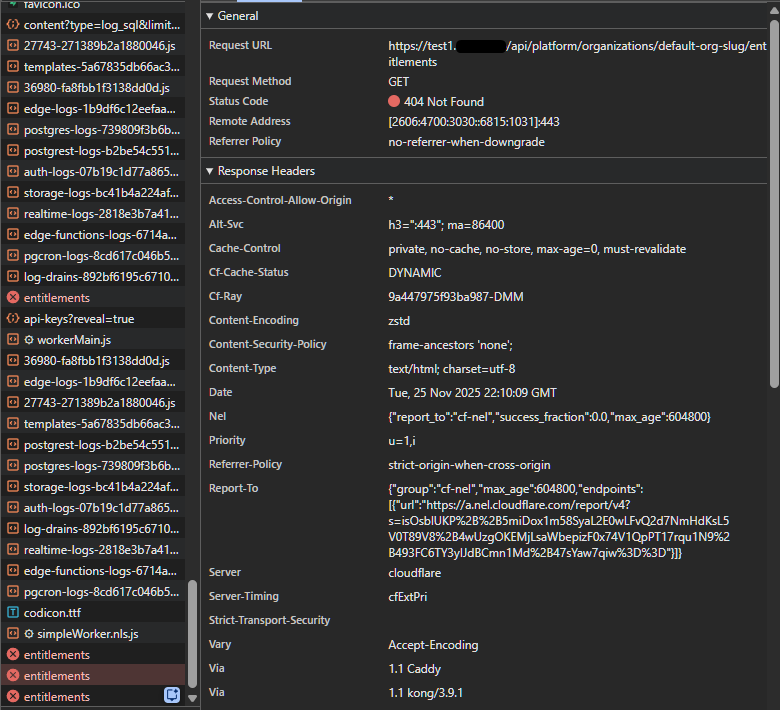Click the Request URL value
The height and width of the screenshot is (710, 780).
pos(577,54)
